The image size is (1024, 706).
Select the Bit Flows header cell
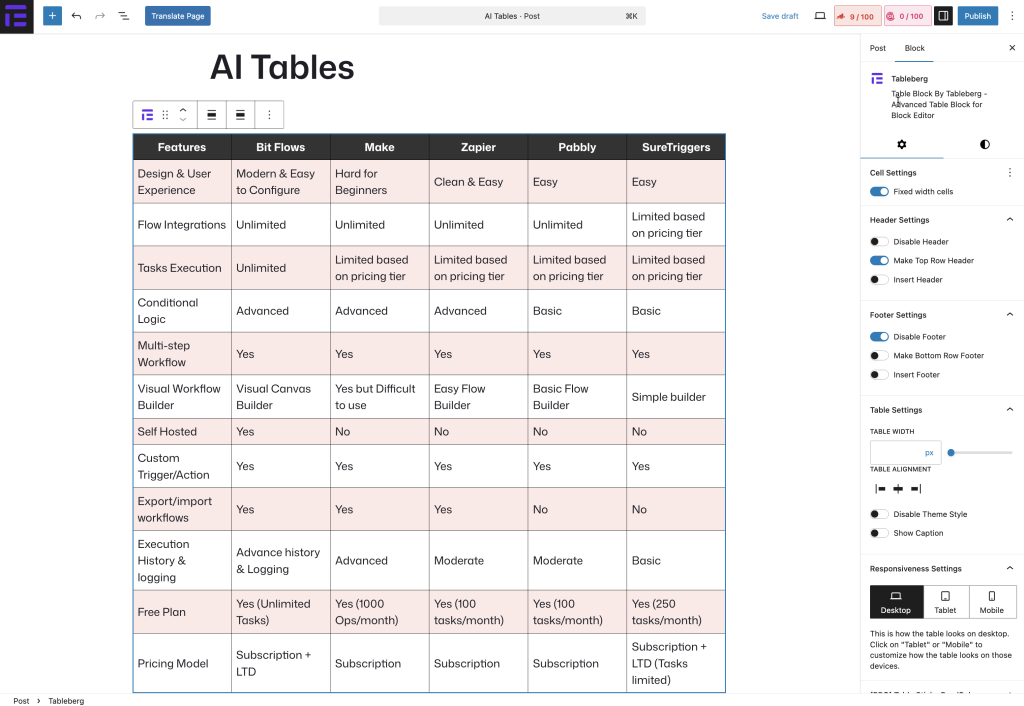pos(281,148)
